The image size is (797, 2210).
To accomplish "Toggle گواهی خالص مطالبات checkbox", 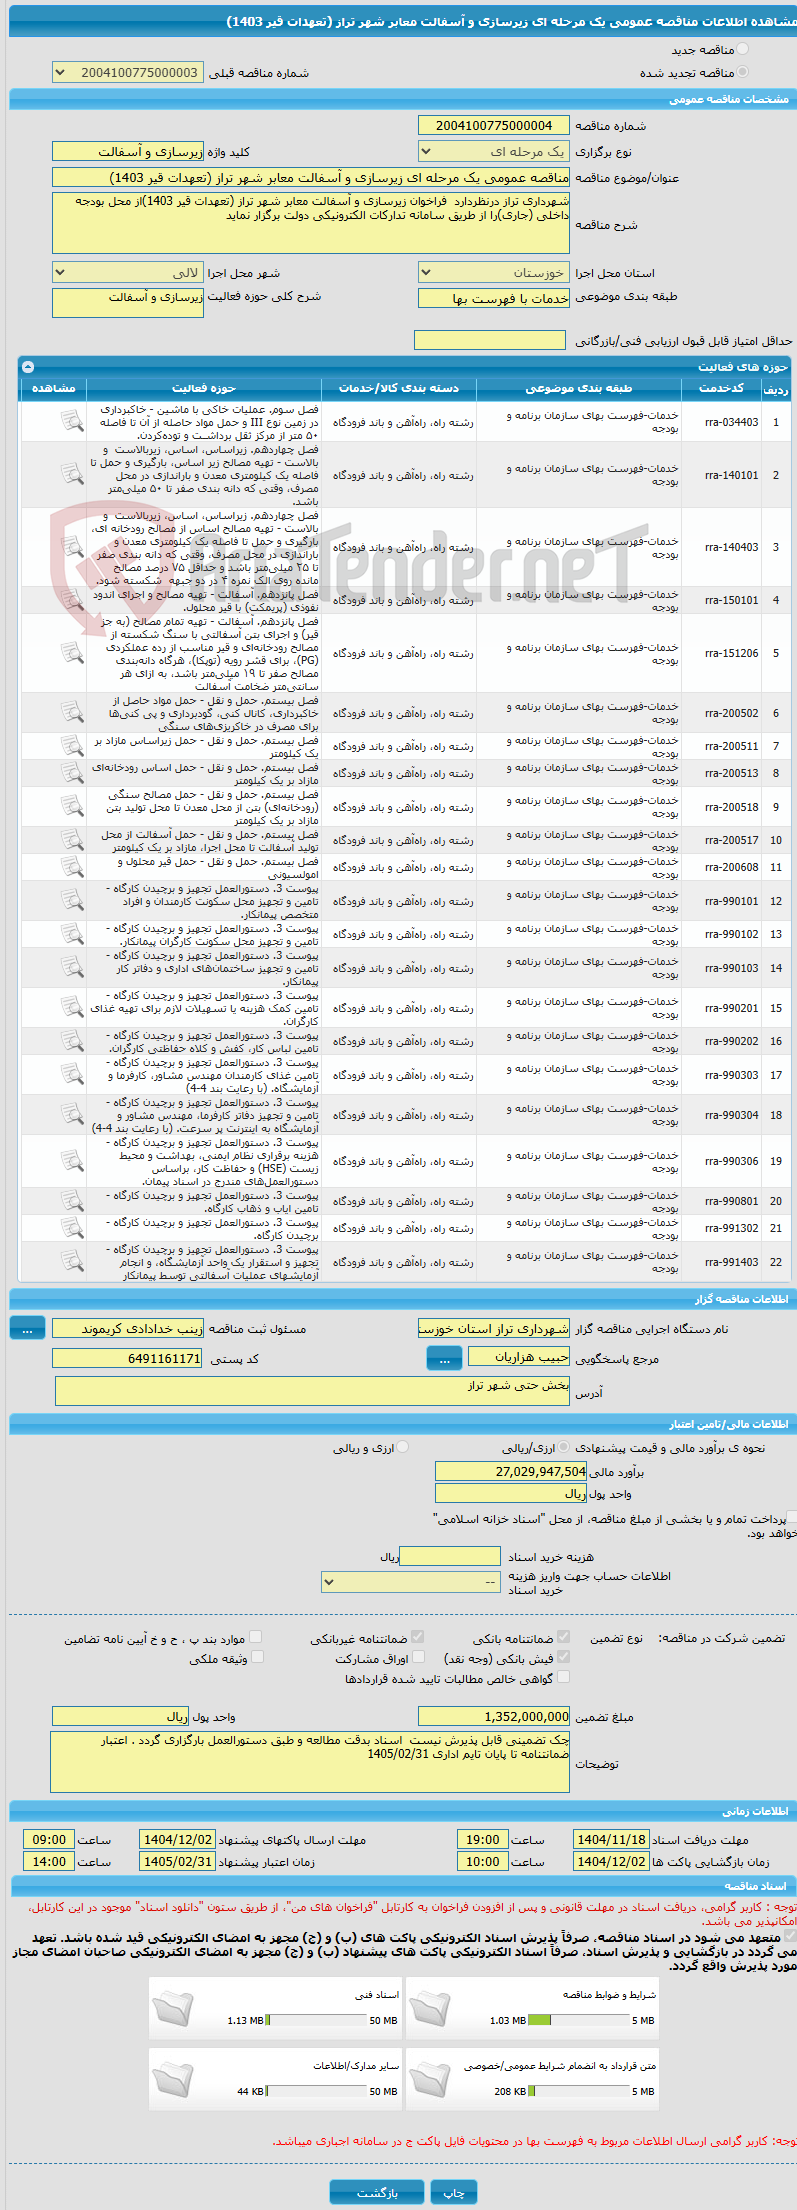I will click(563, 1677).
